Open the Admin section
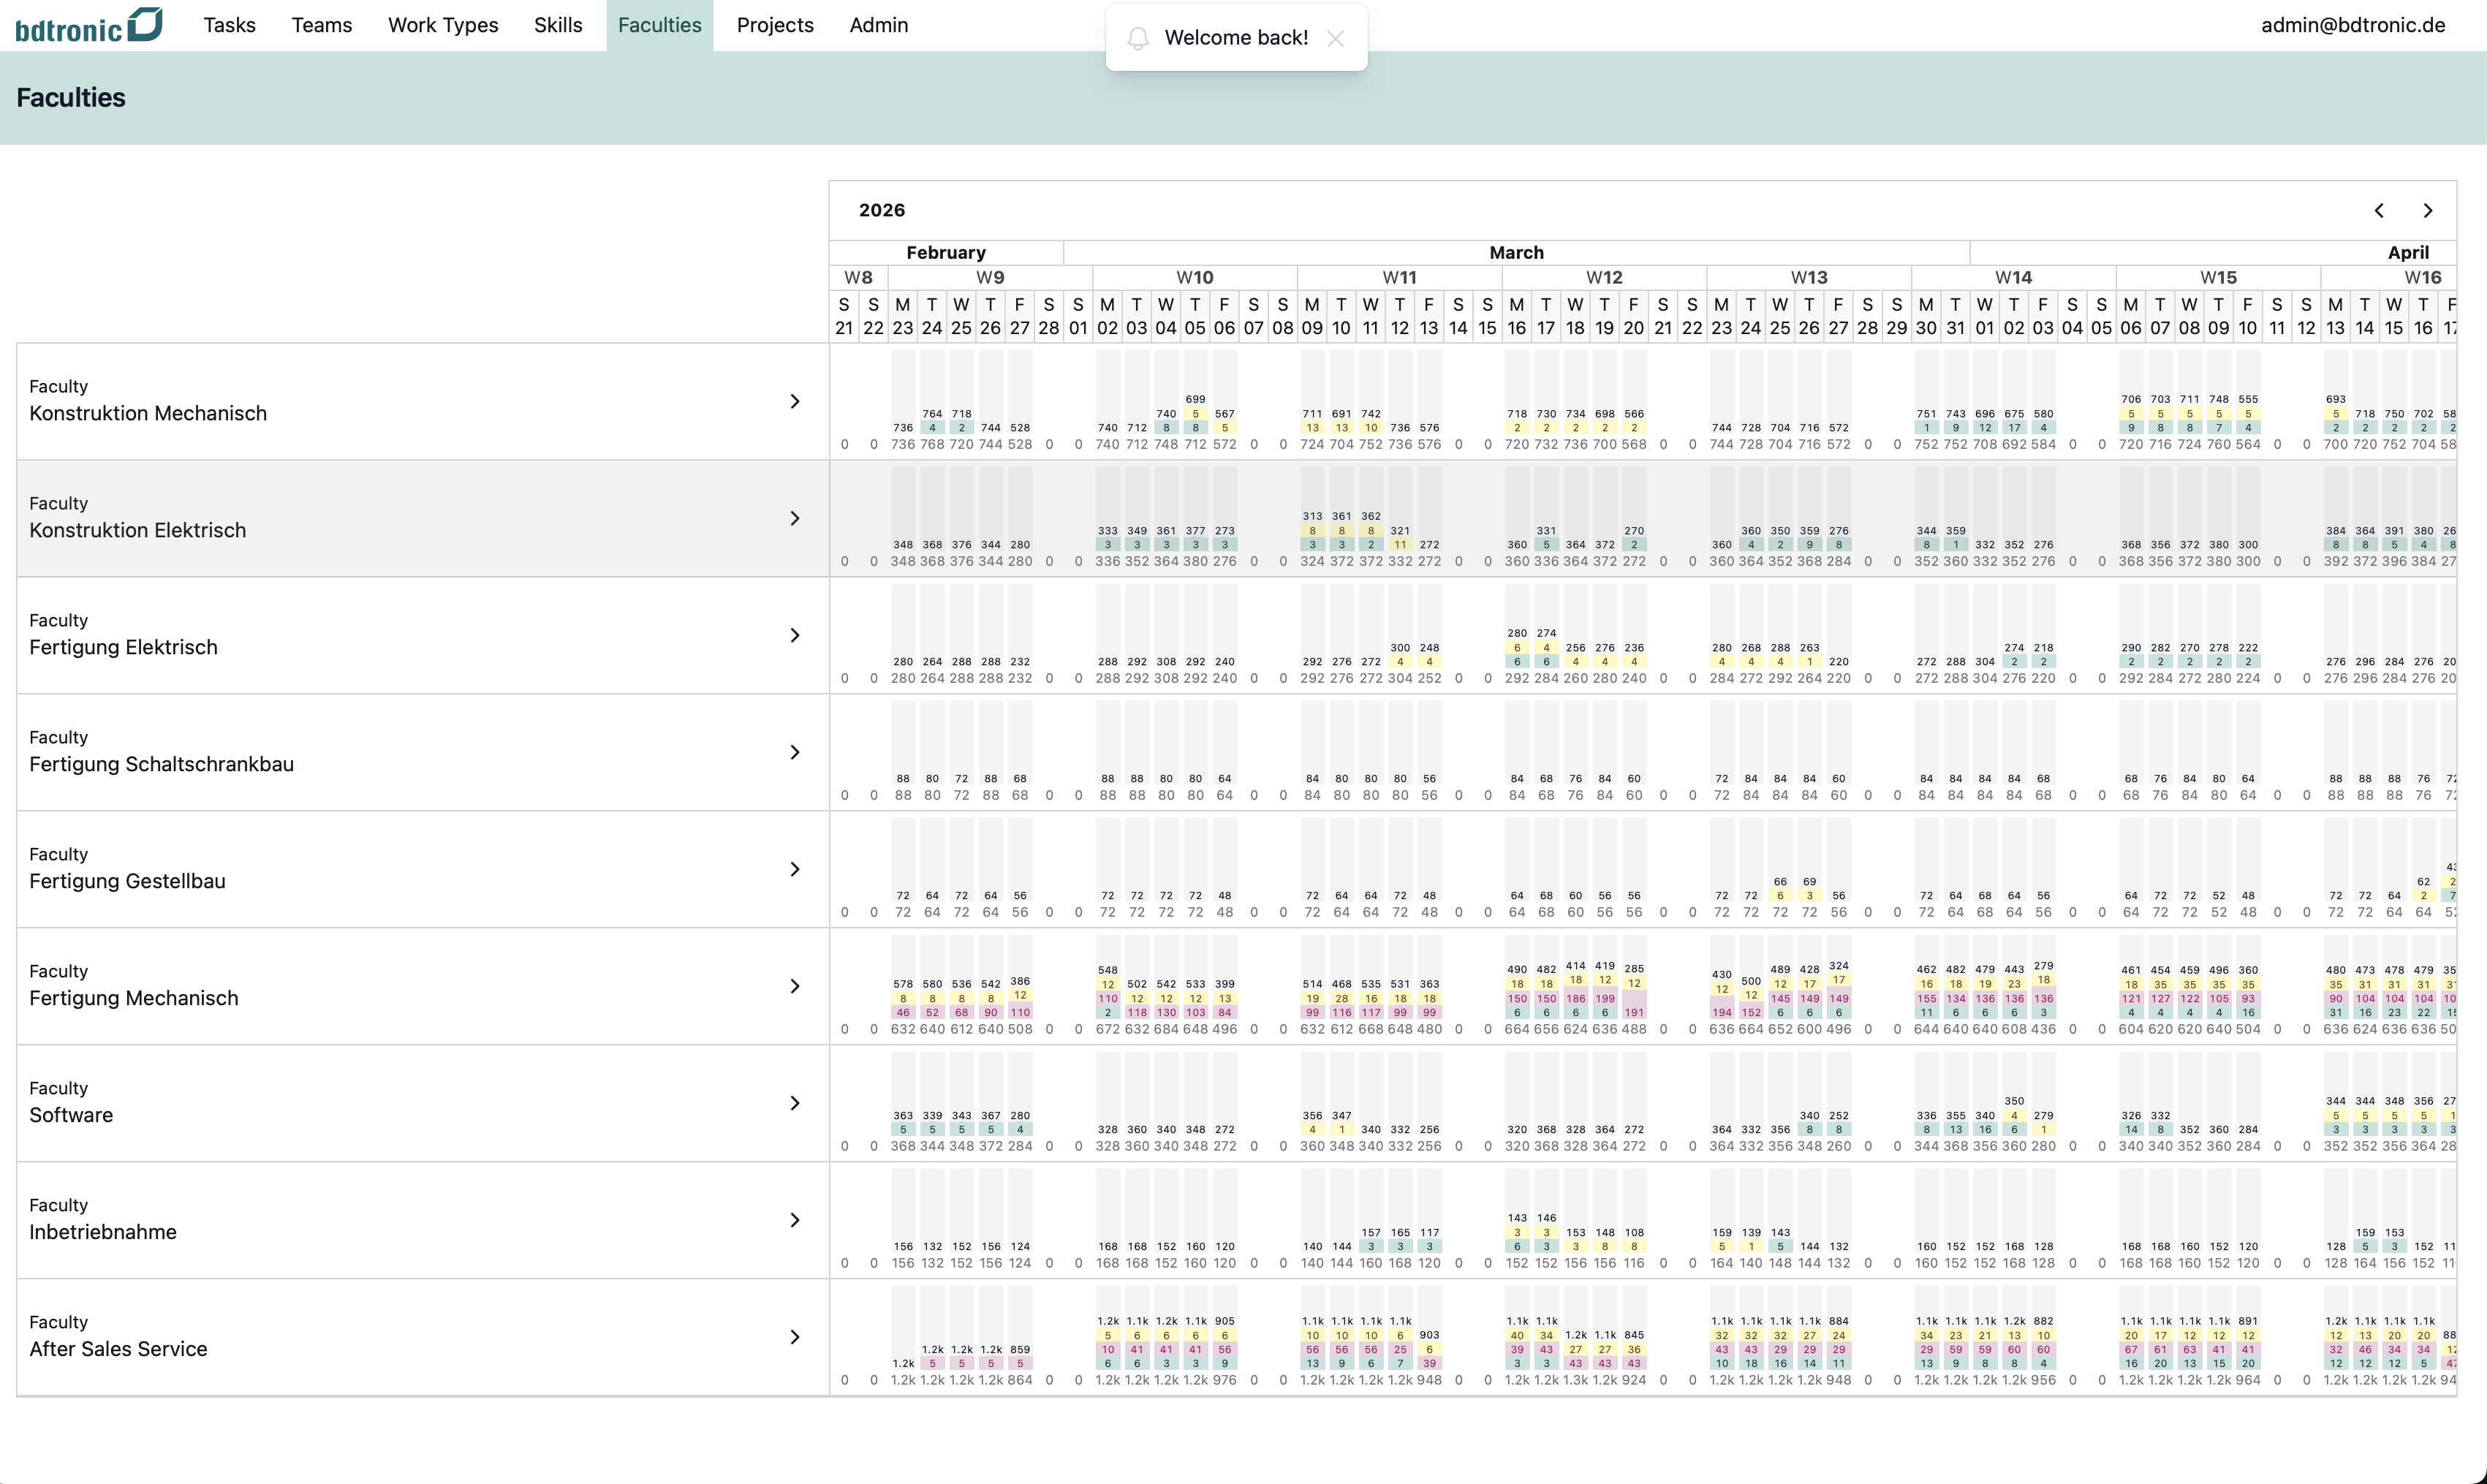Image resolution: width=2487 pixels, height=1484 pixels. tap(878, 24)
